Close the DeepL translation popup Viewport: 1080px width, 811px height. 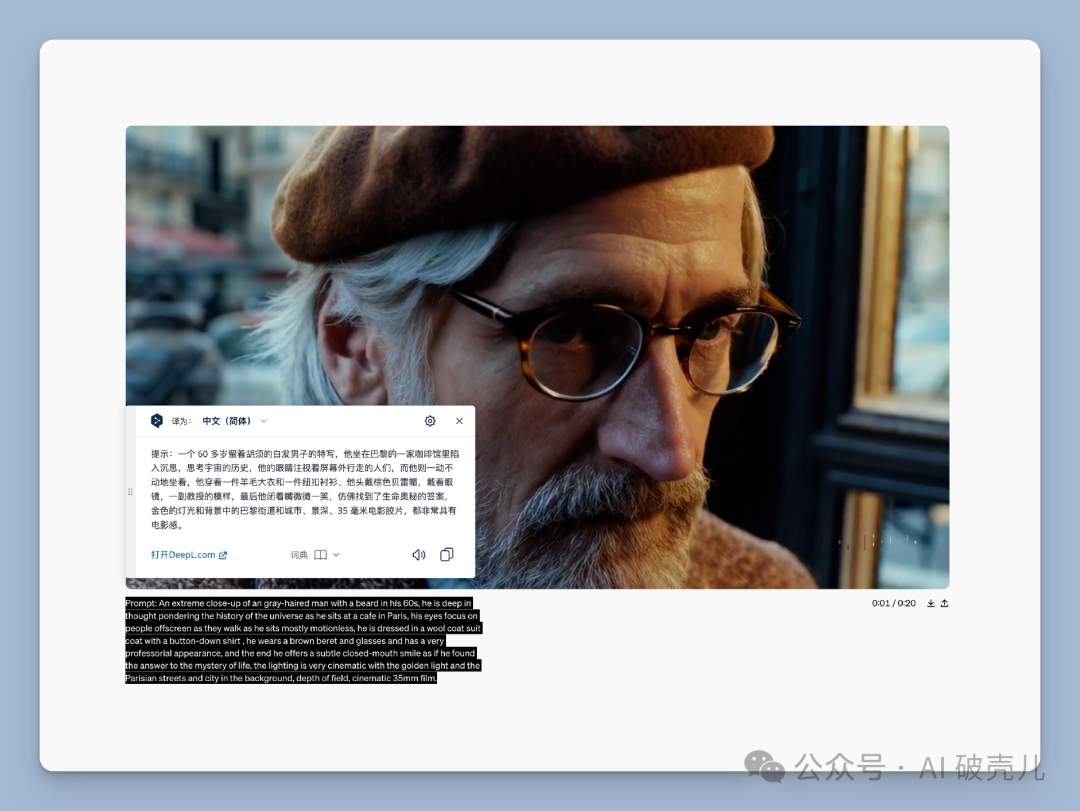click(459, 421)
